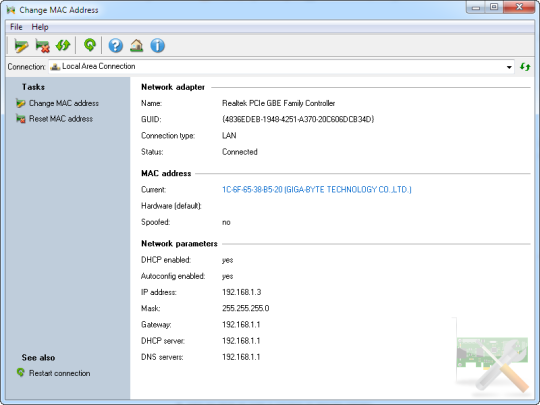540x405 pixels.
Task: Open the File menu
Action: pyautogui.click(x=16, y=27)
